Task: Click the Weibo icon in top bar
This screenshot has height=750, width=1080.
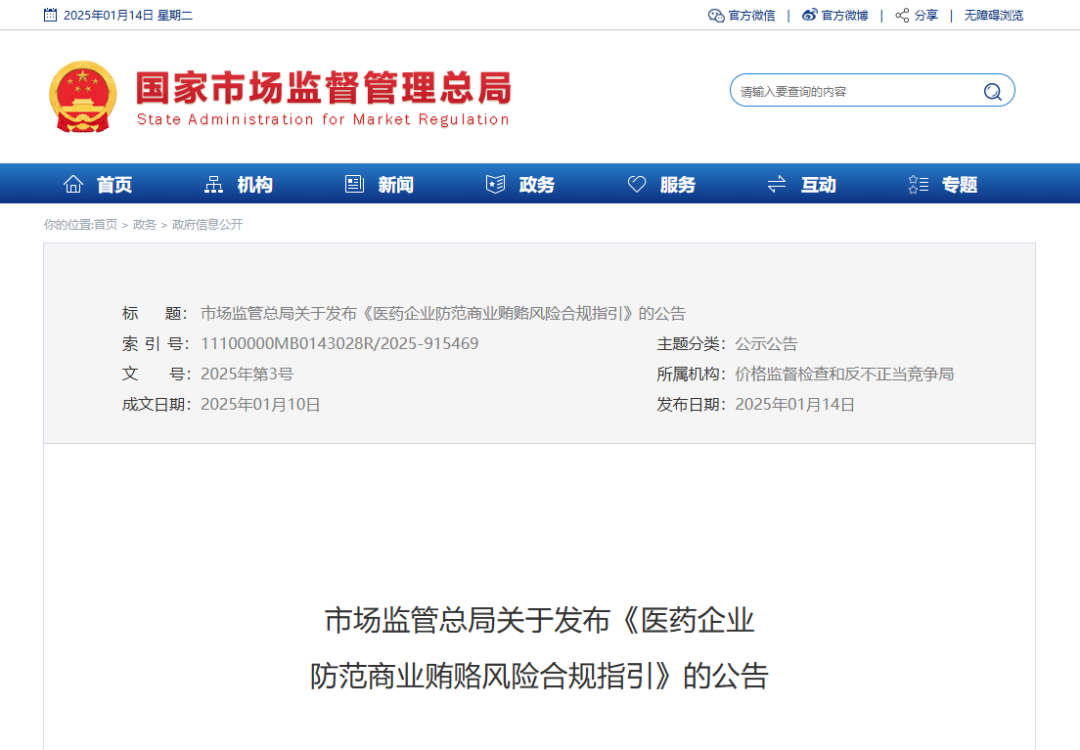Action: click(809, 14)
